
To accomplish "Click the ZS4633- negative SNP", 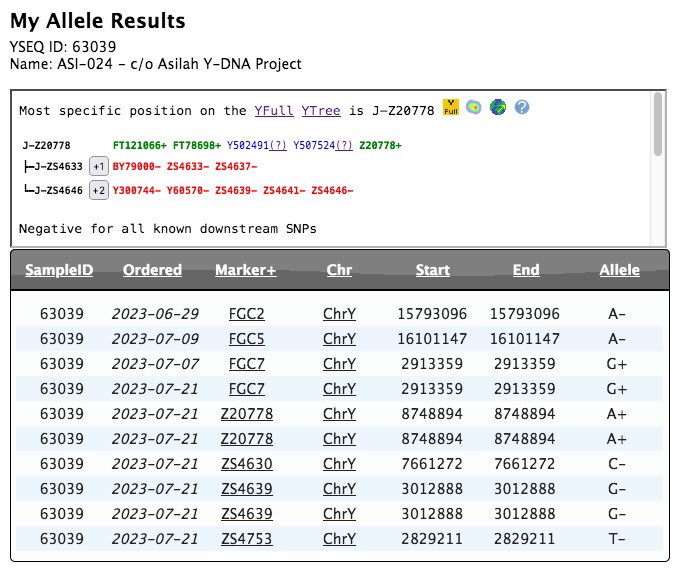I will 188,166.
